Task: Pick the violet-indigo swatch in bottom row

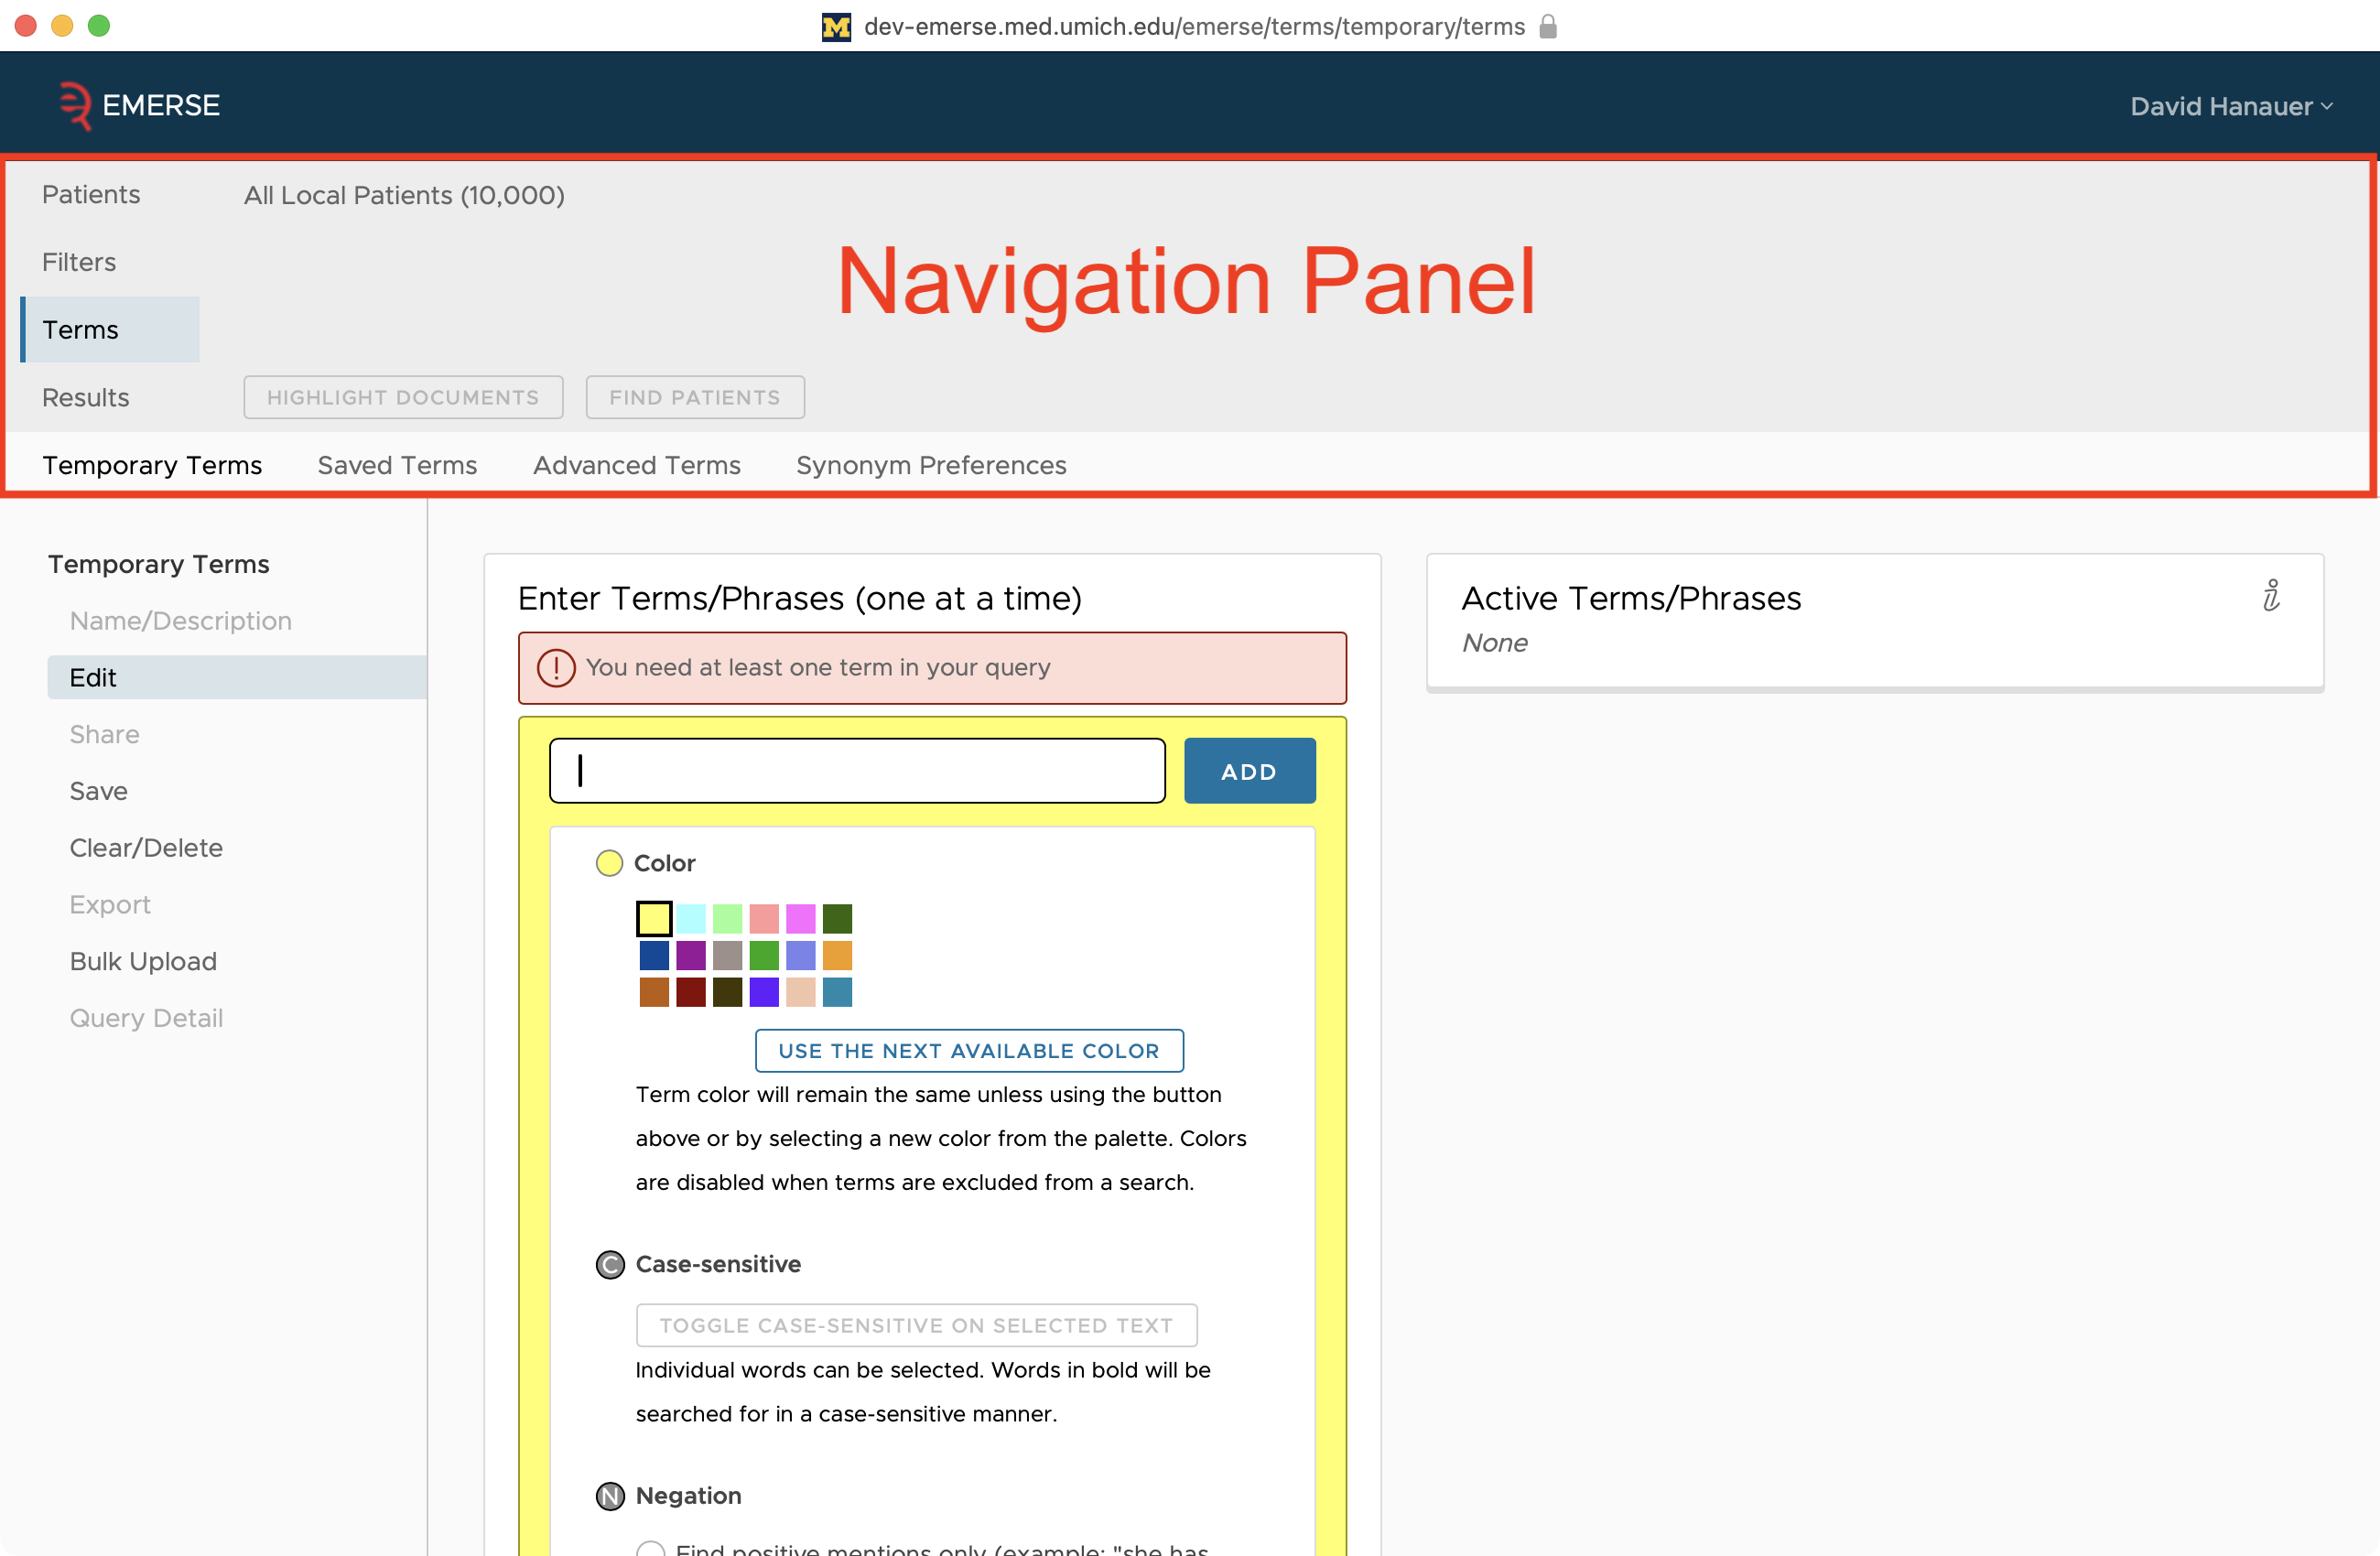Action: point(764,992)
